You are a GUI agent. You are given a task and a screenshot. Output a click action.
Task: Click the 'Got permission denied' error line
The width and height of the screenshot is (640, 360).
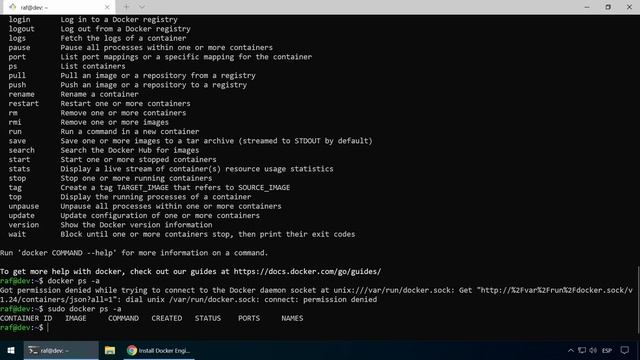[x=316, y=295]
